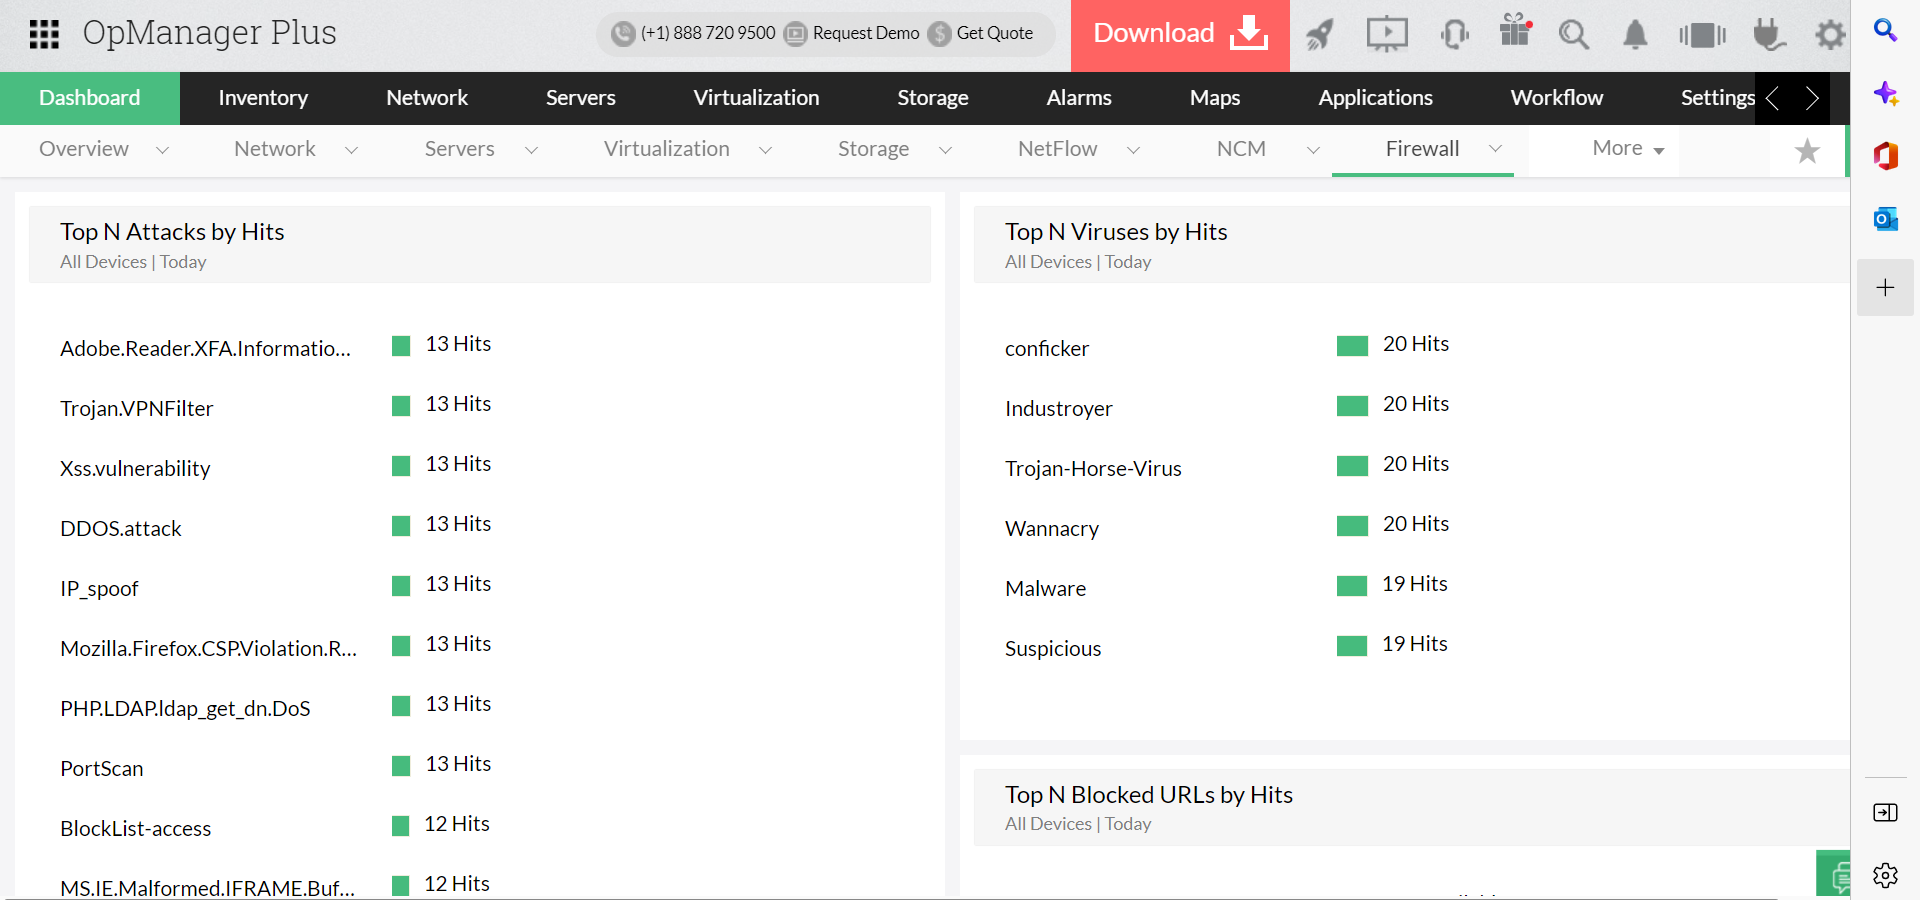
Task: Open the Copilot sparkle sidebar icon
Action: pyautogui.click(x=1886, y=94)
